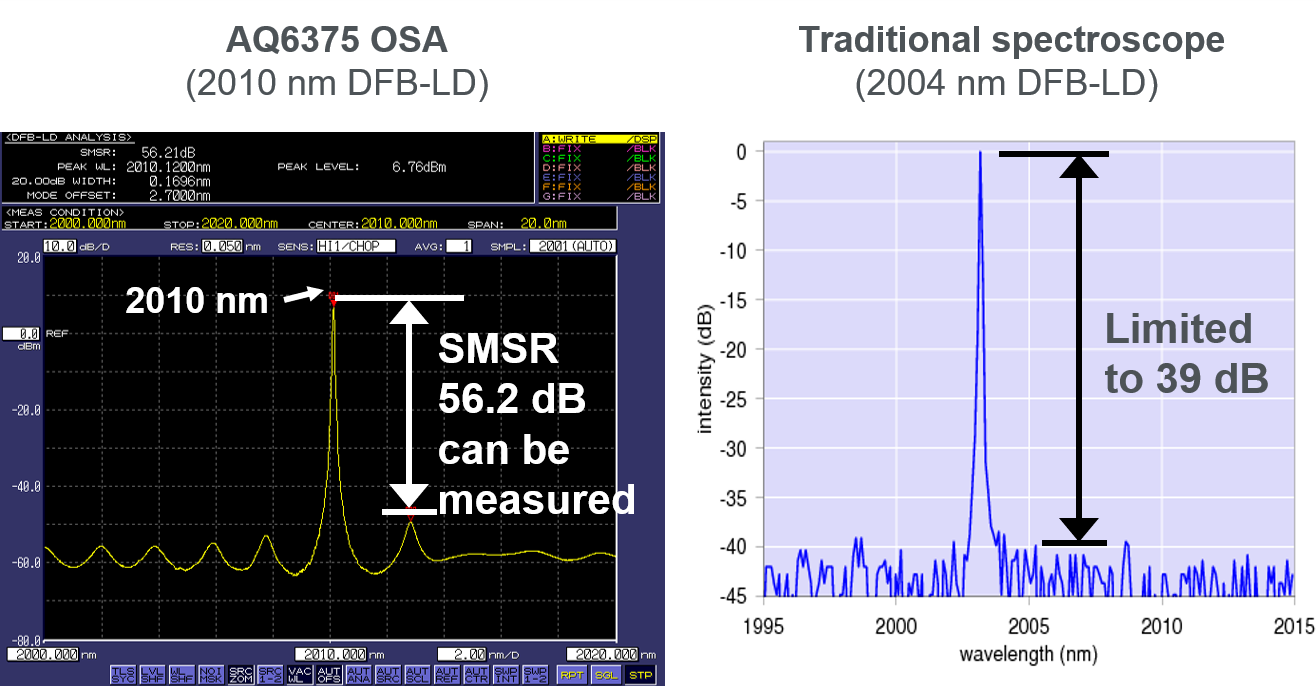Click the VAC WL vacuum wavelength icon

point(300,675)
